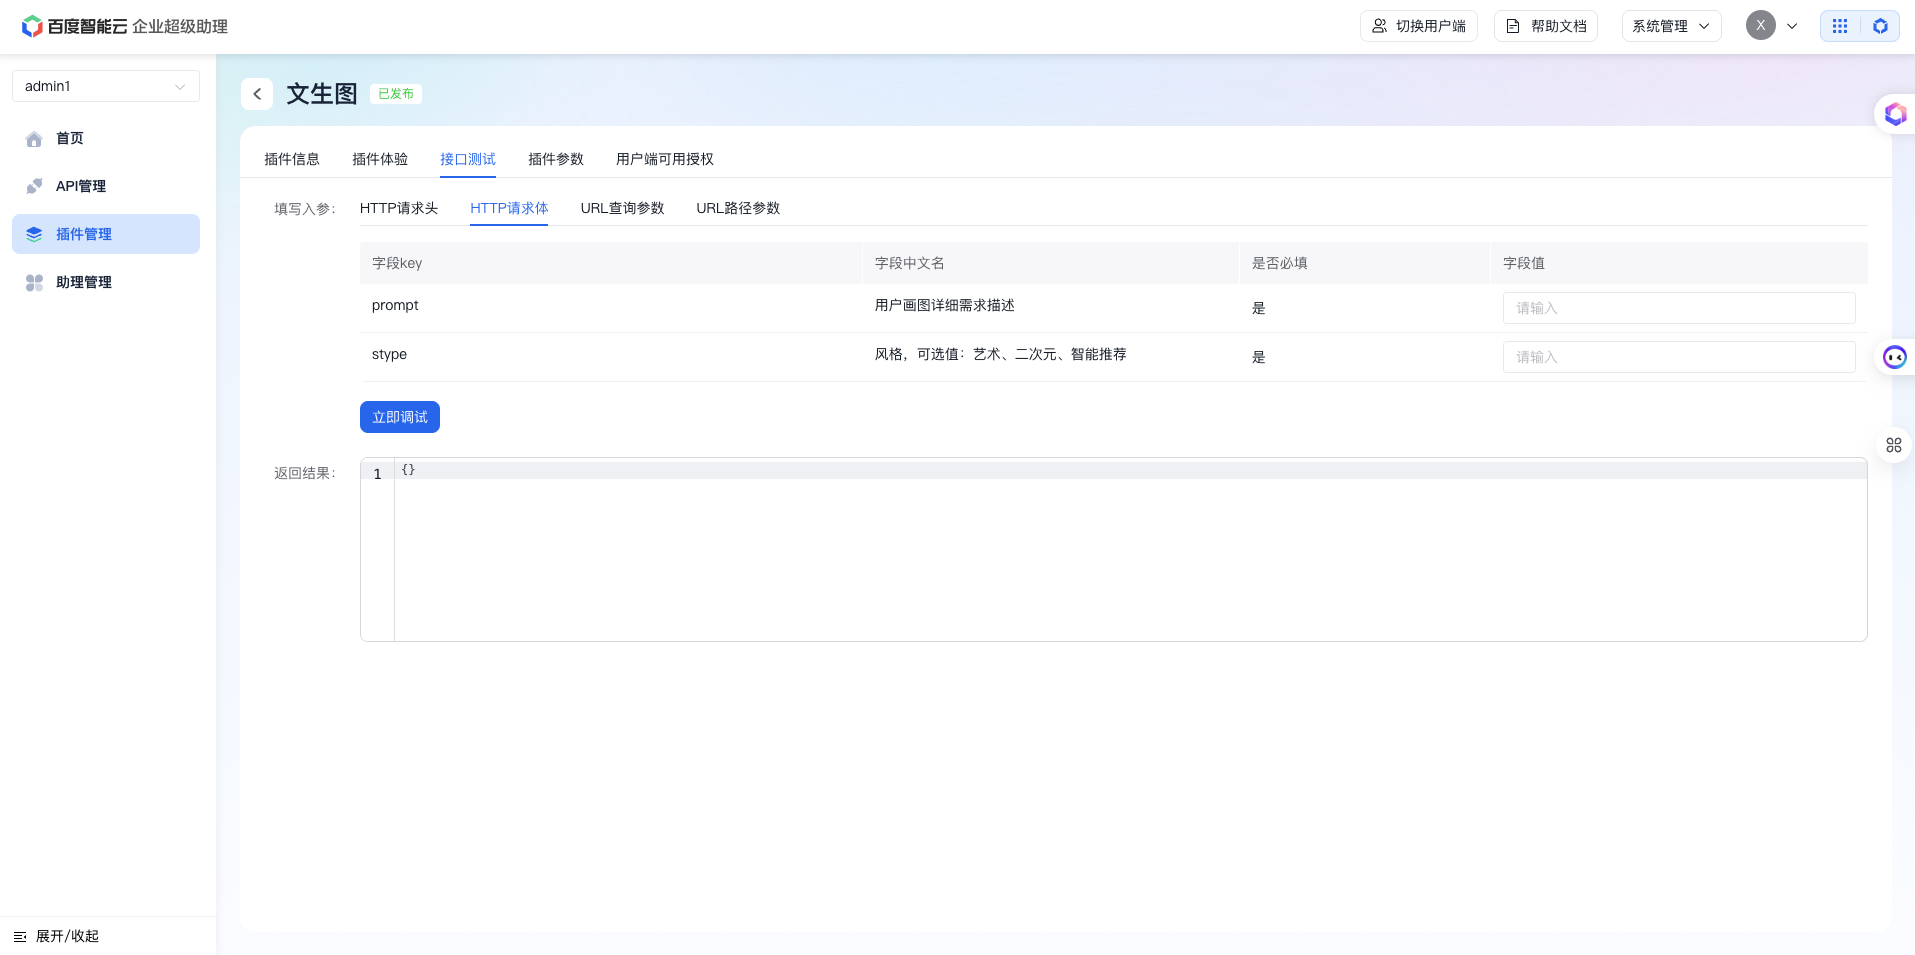1915x955 pixels.
Task: Click the API管理 plug icon
Action: (34, 186)
